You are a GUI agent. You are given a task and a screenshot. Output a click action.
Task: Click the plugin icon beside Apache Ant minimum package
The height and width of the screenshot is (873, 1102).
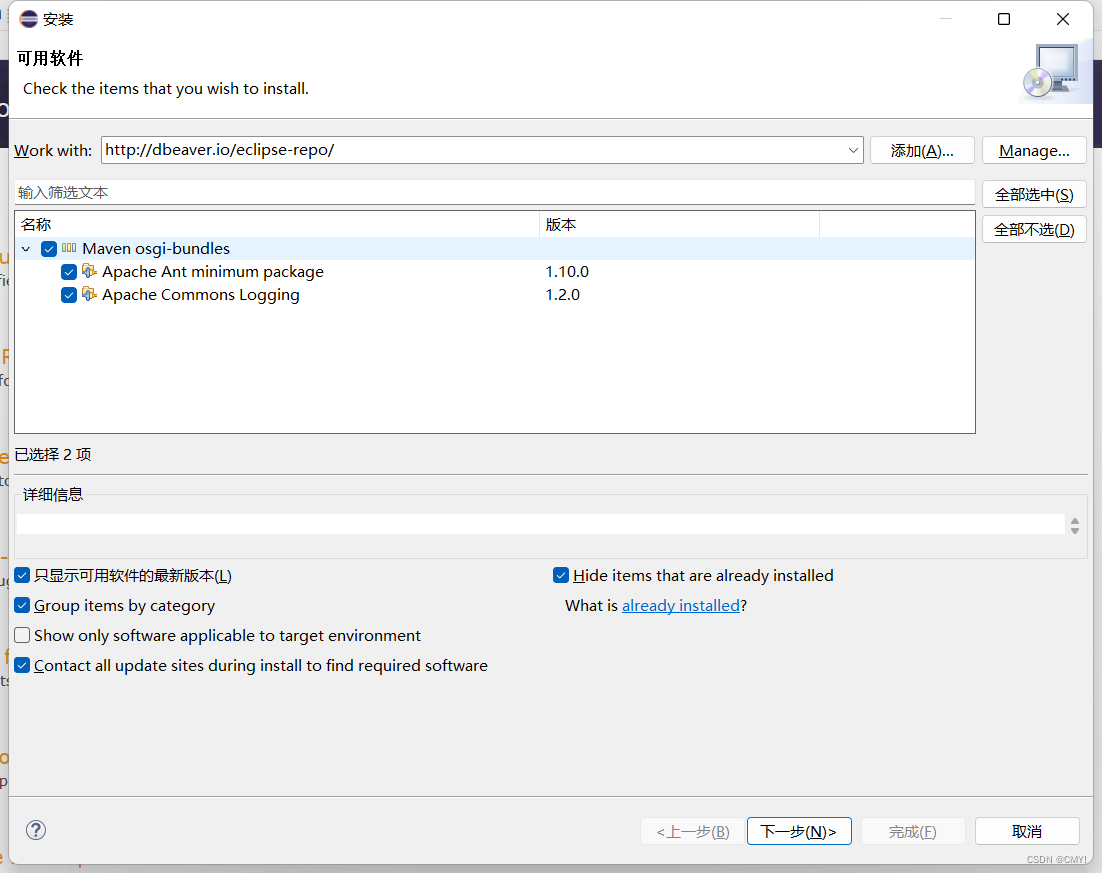pyautogui.click(x=89, y=271)
